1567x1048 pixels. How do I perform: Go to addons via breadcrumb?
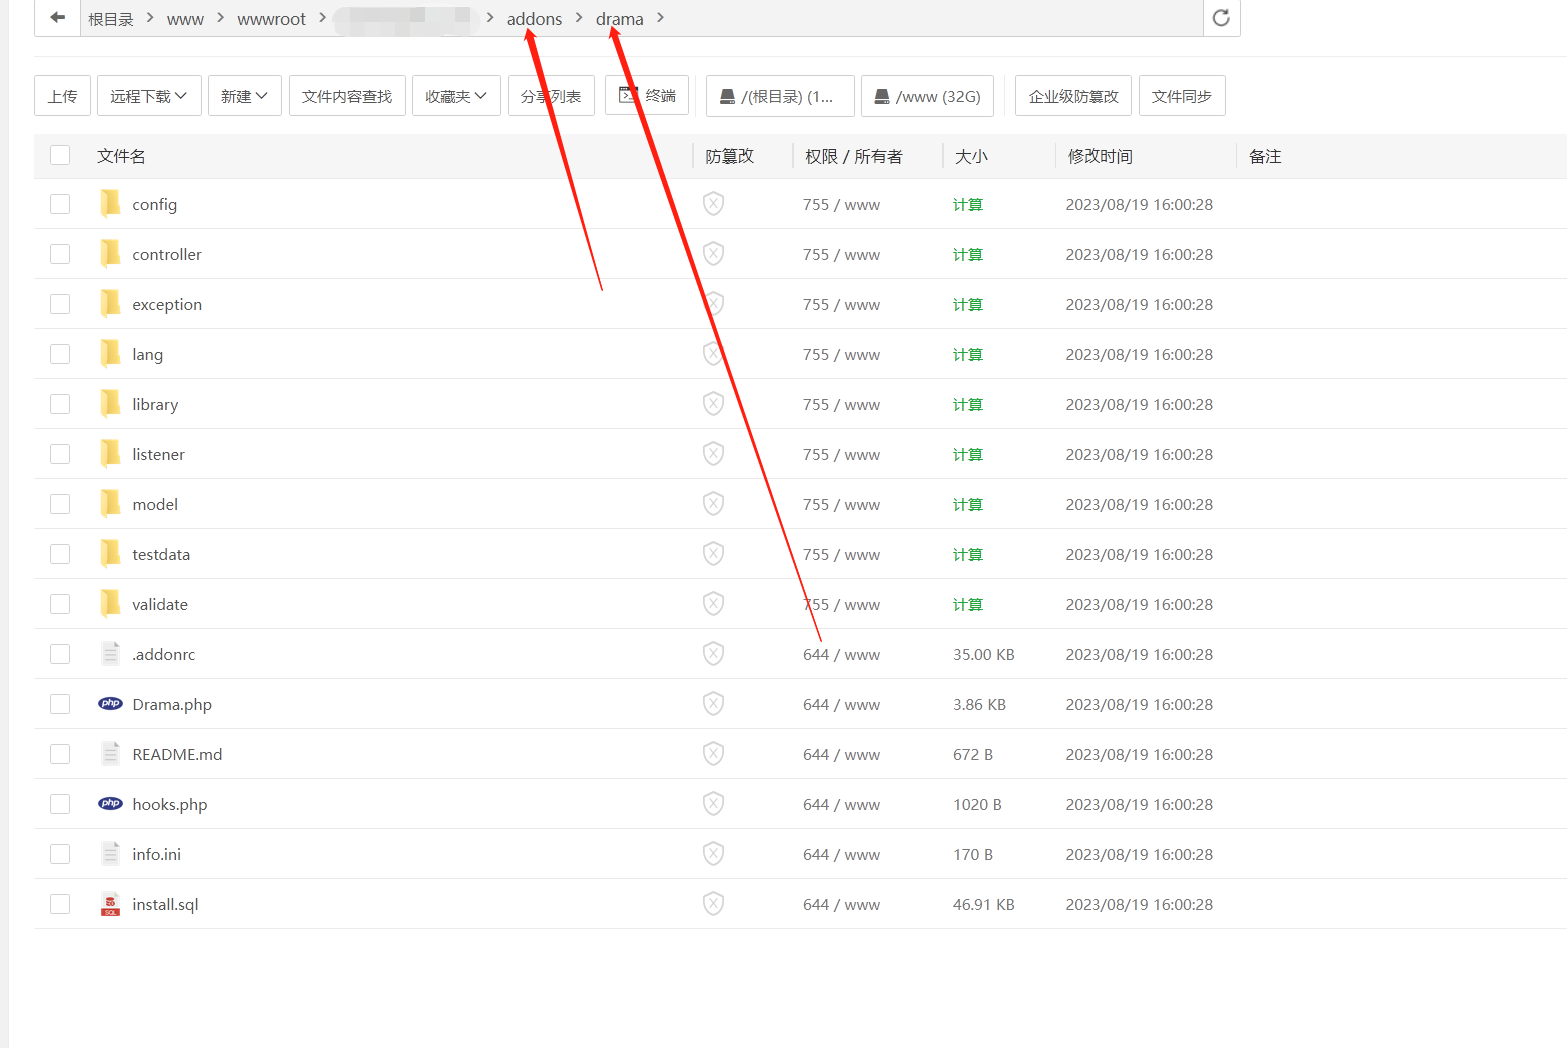point(534,18)
